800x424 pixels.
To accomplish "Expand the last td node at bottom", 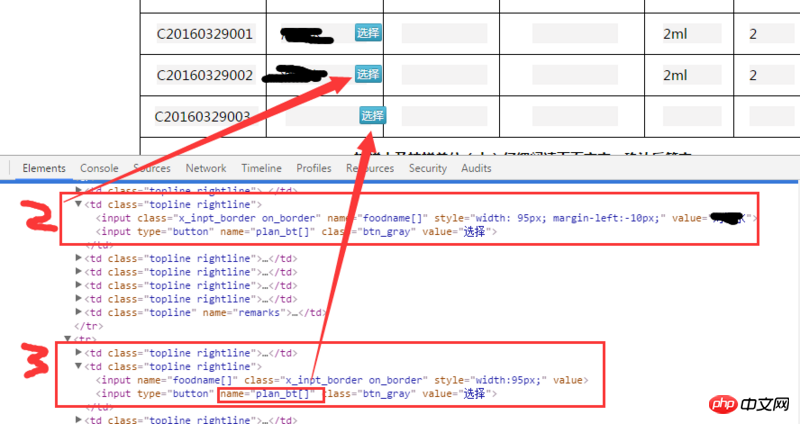I will coord(79,420).
